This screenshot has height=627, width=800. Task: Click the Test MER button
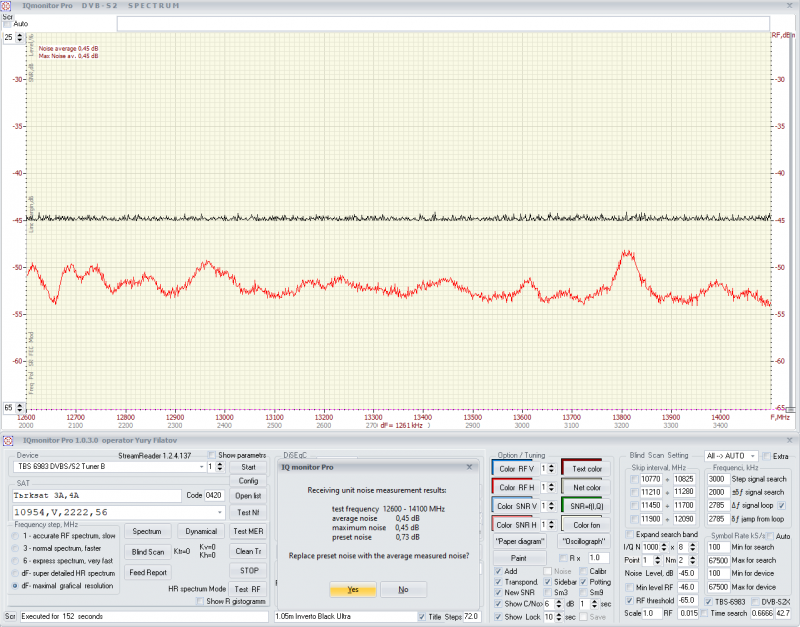coord(248,531)
